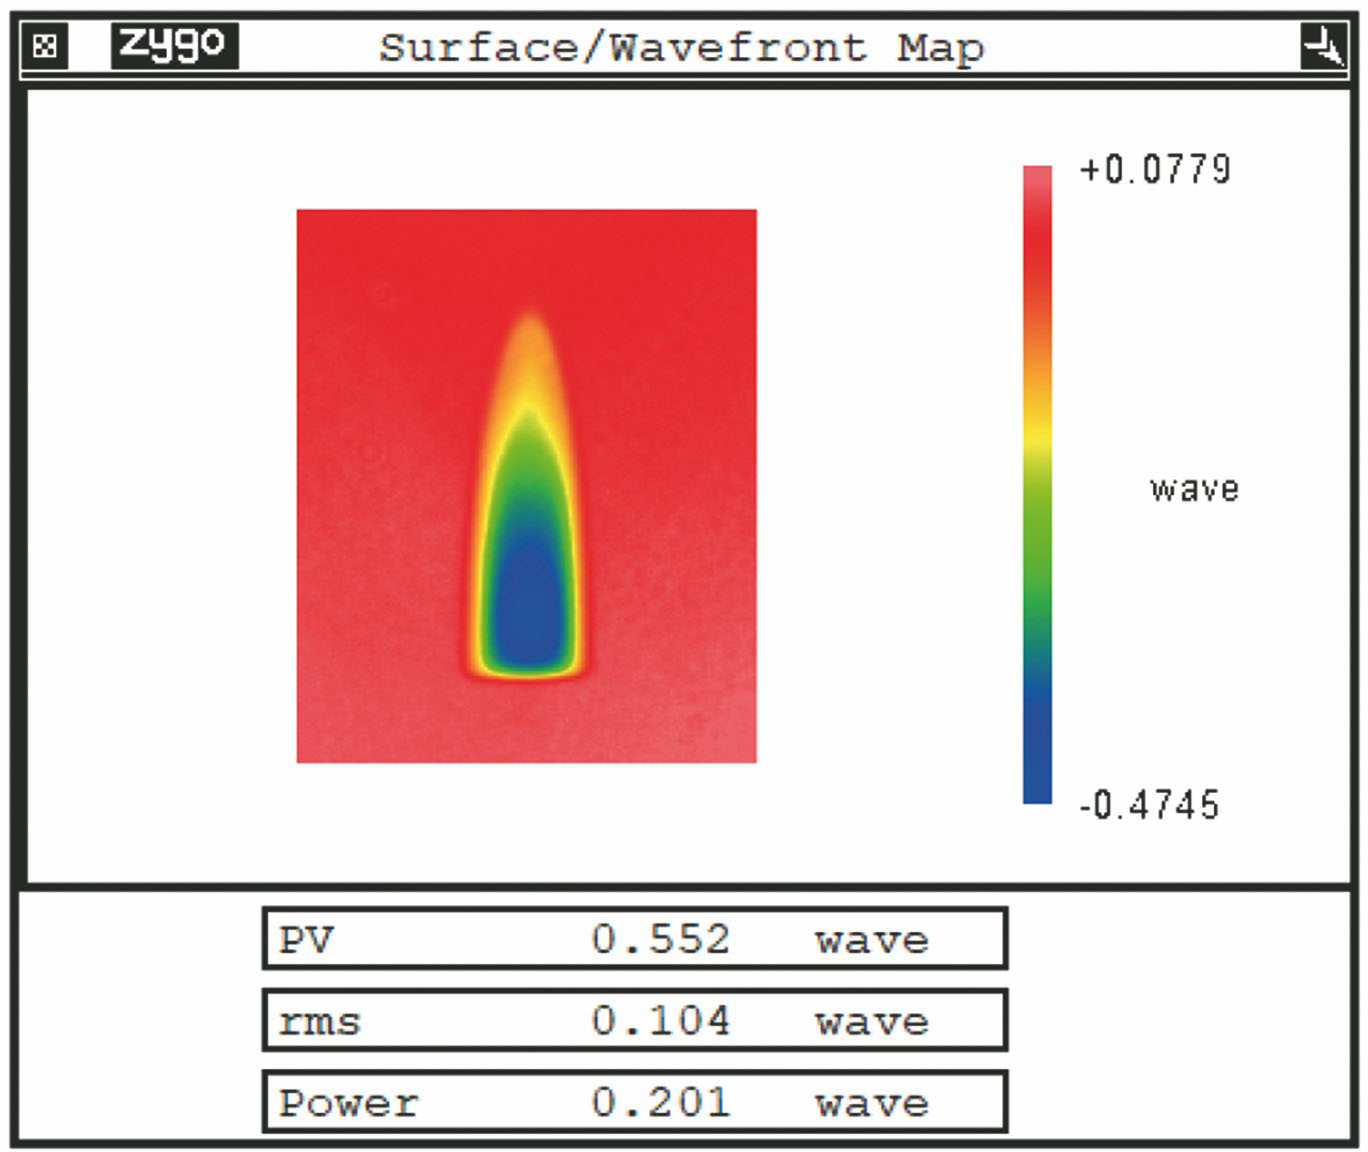Click the PV label in results box
Viewport: 1368px width, 1152px height.
306,940
